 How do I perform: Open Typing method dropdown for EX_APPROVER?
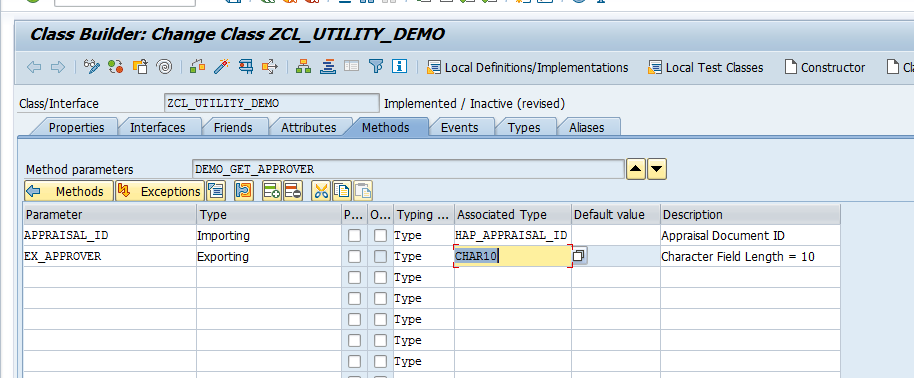[x=424, y=257]
